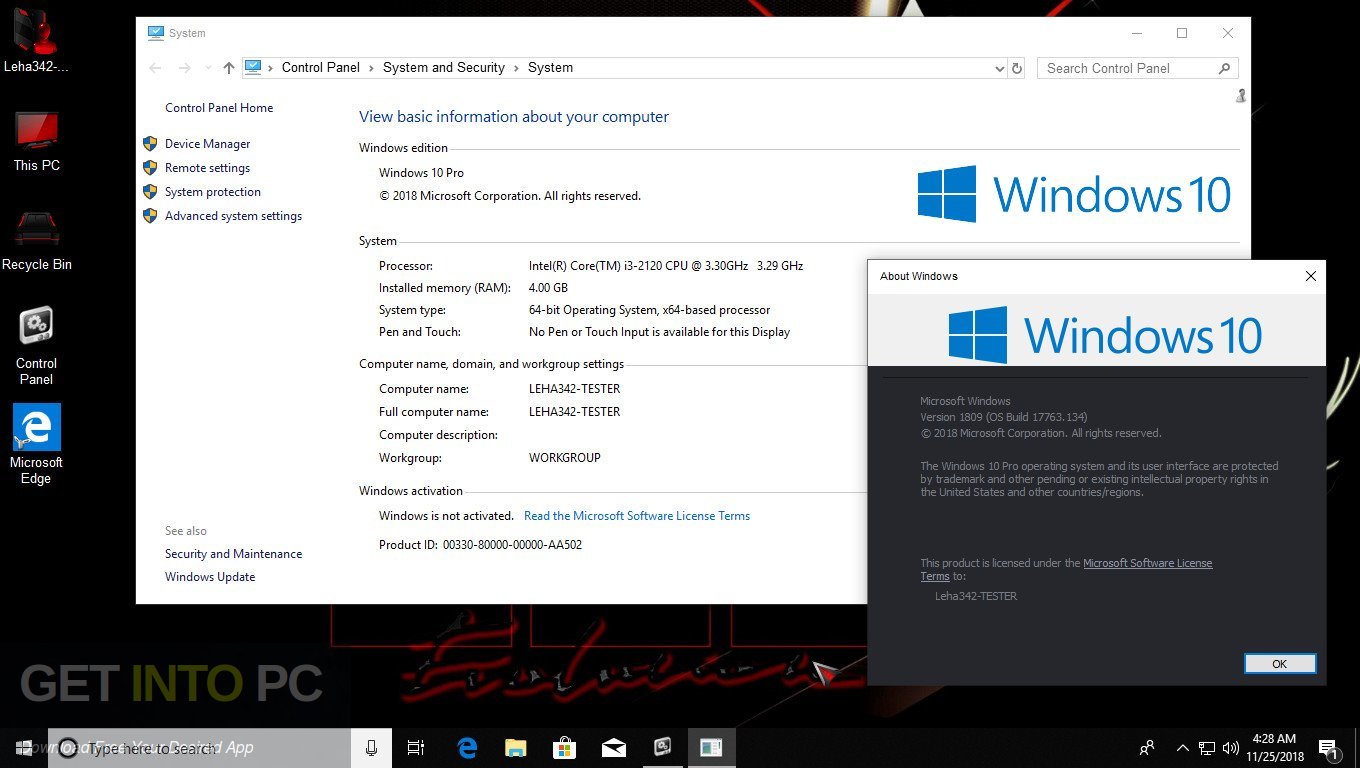Launch Microsoft Edge from the desktop
The width and height of the screenshot is (1360, 768).
click(x=36, y=445)
